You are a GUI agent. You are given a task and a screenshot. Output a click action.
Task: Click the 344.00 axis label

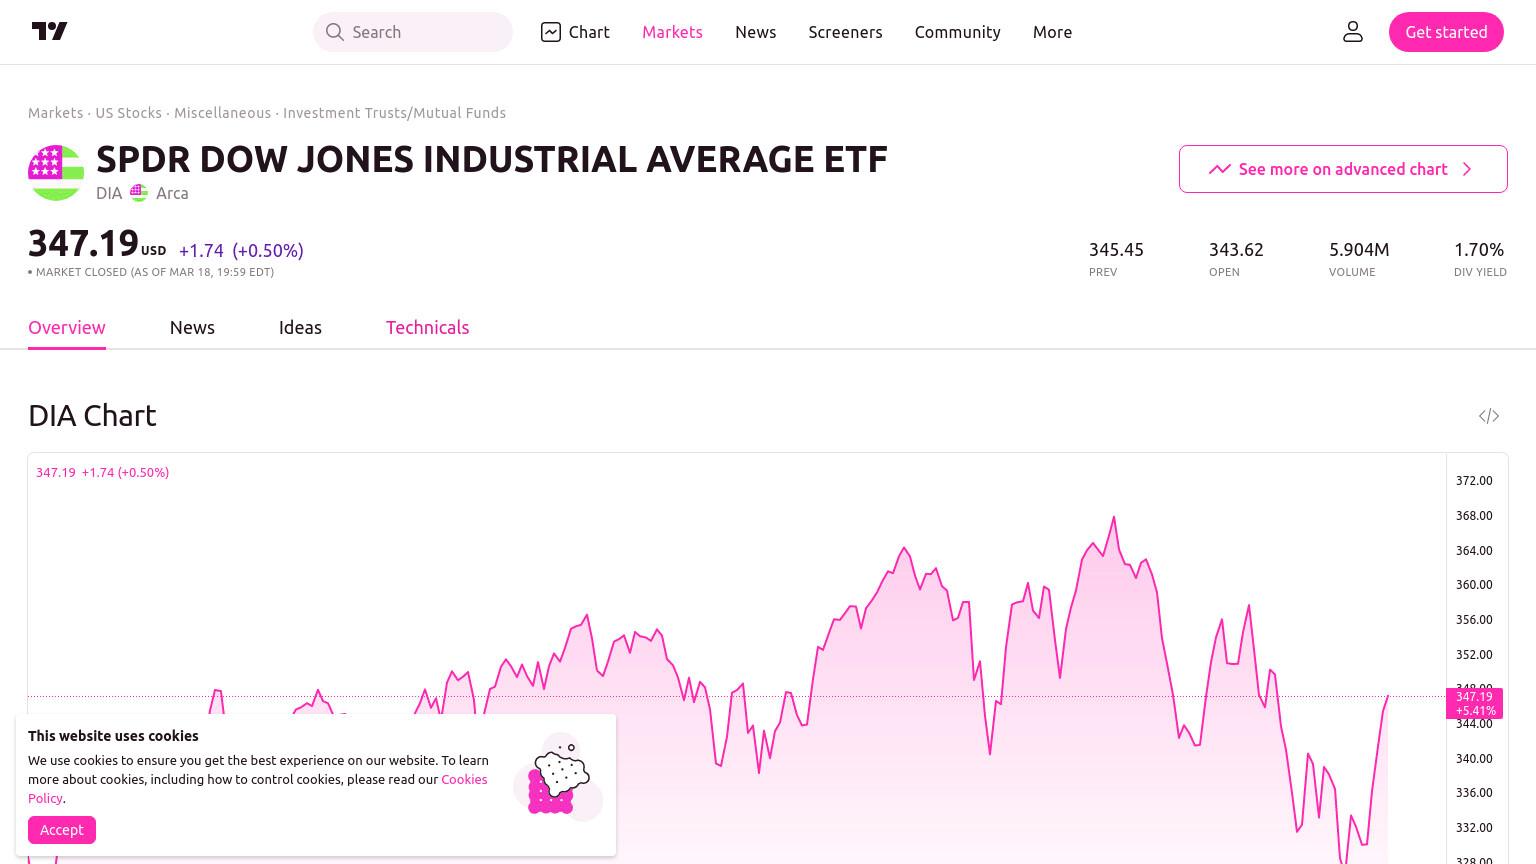pos(1474,724)
